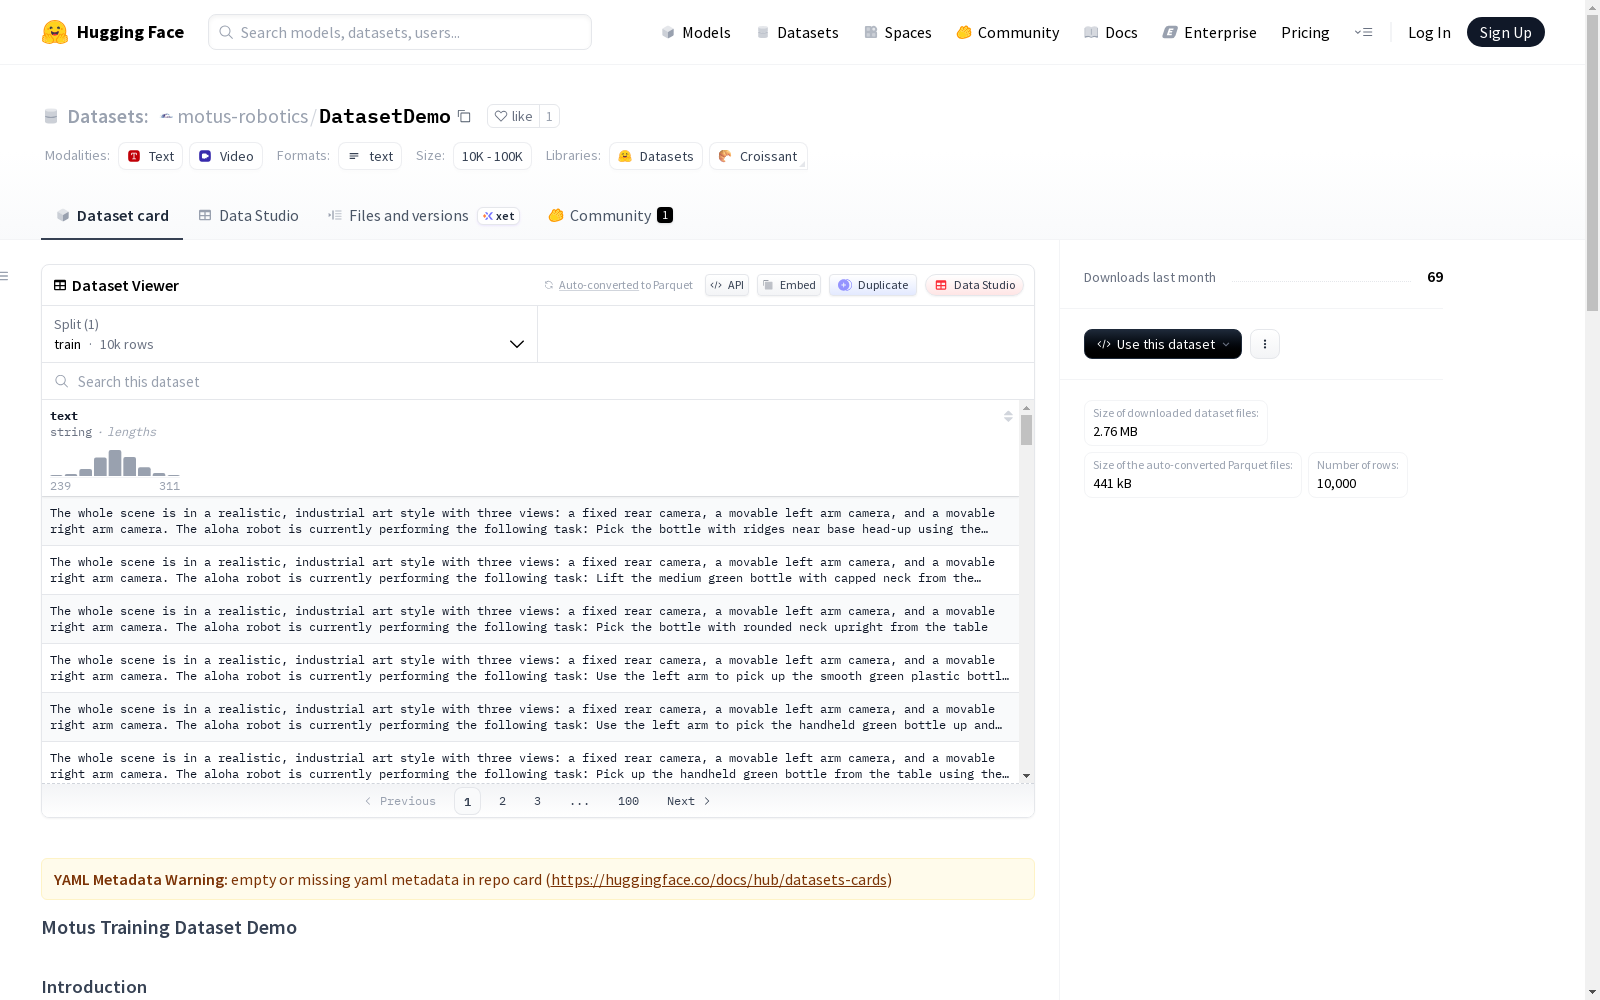Viewport: 1600px width, 1000px height.
Task: Select the row 'Use the left arm to pick the handheld green bottle'
Action: point(530,717)
